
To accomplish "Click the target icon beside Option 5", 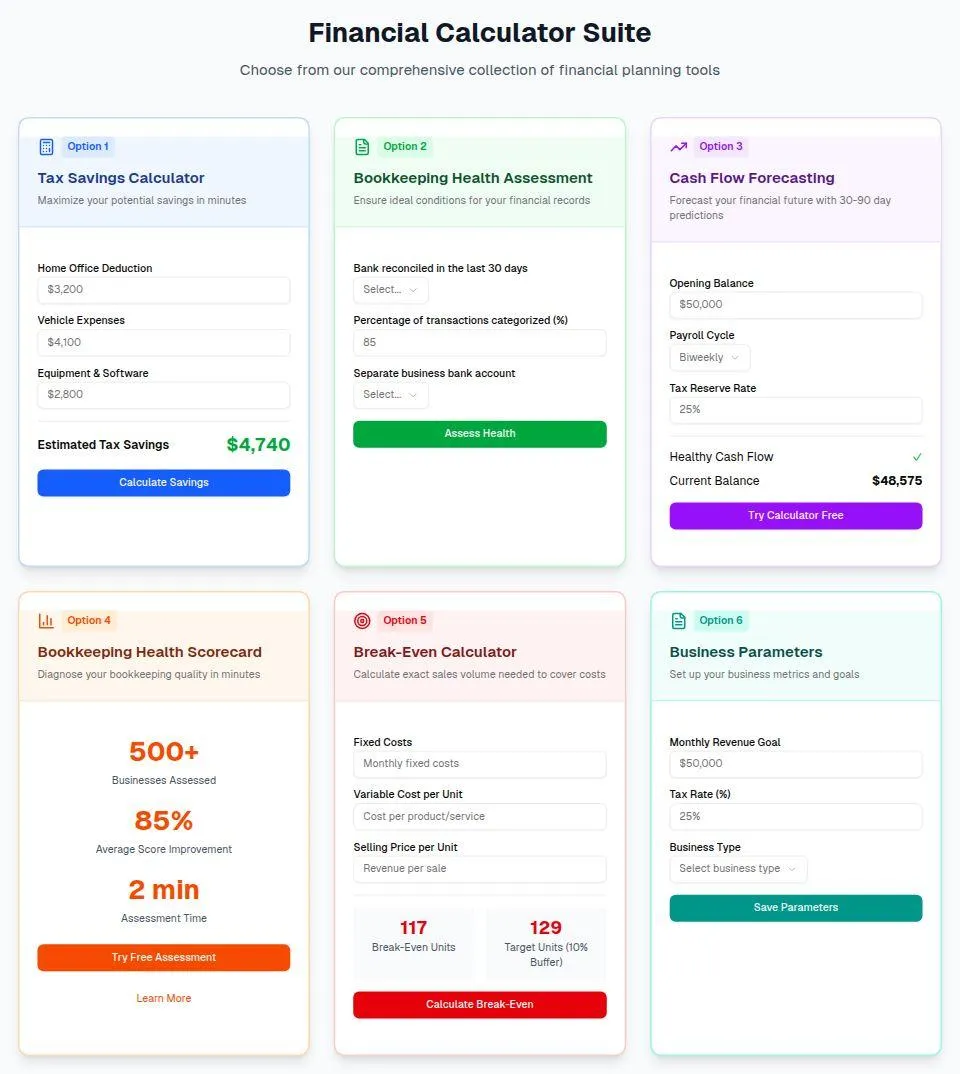I will click(362, 621).
